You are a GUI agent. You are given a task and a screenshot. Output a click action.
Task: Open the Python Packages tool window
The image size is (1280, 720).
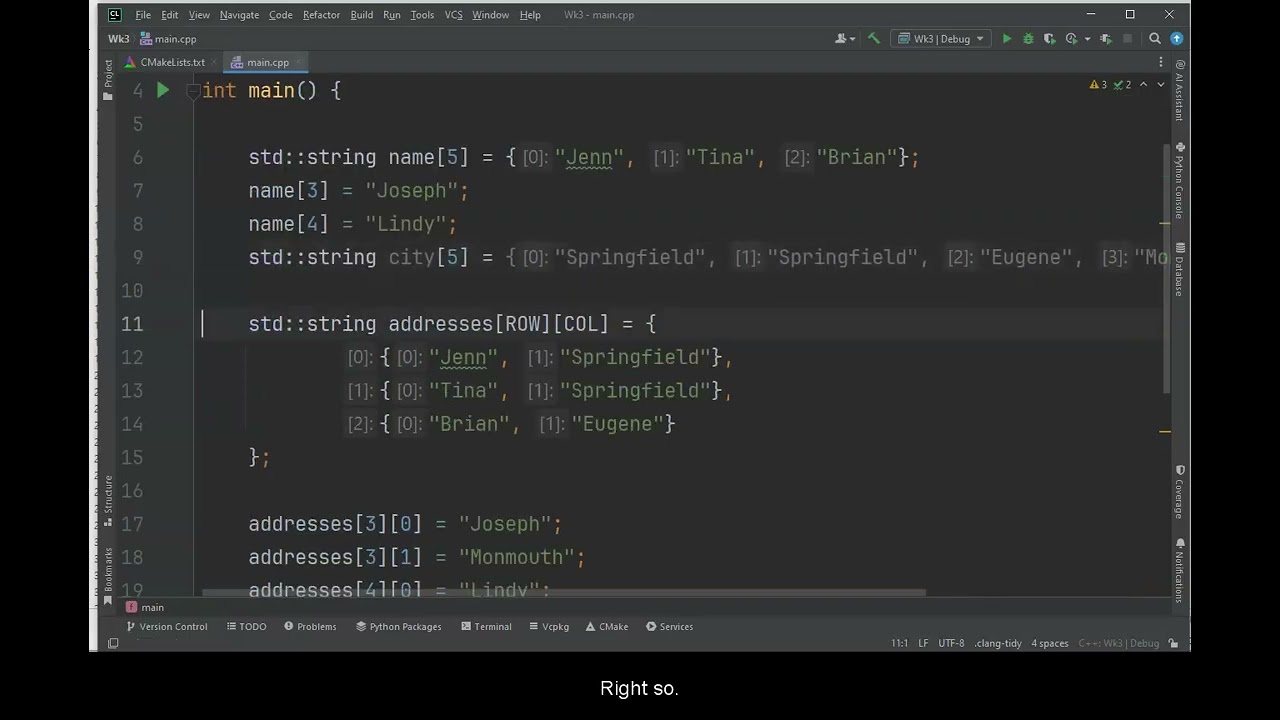(399, 627)
